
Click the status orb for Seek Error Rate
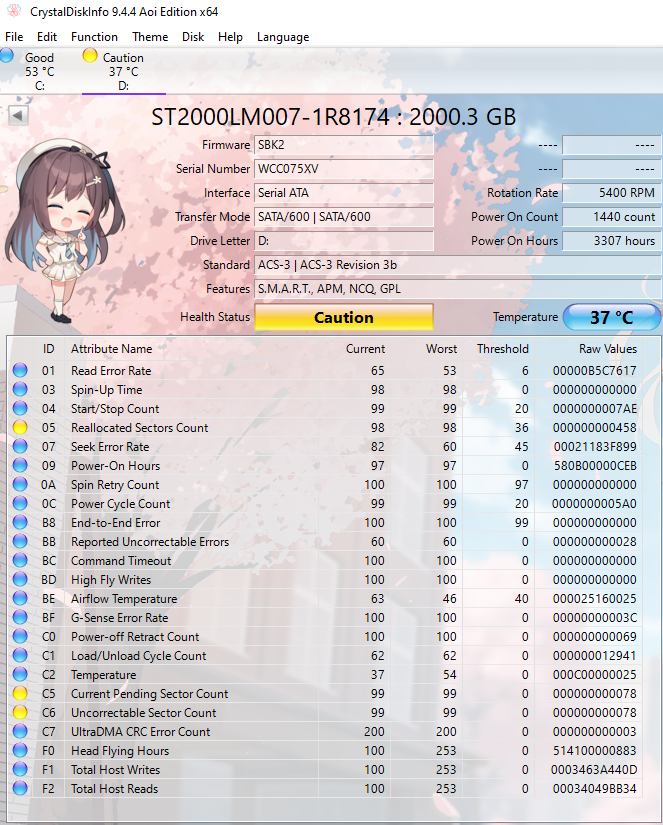point(20,446)
